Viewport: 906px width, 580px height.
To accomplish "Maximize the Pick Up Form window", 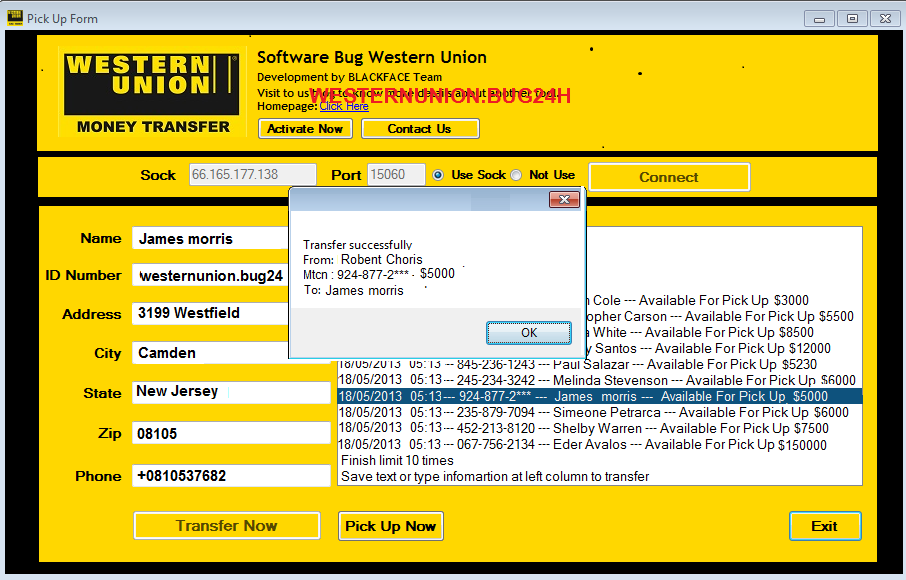I will click(852, 18).
